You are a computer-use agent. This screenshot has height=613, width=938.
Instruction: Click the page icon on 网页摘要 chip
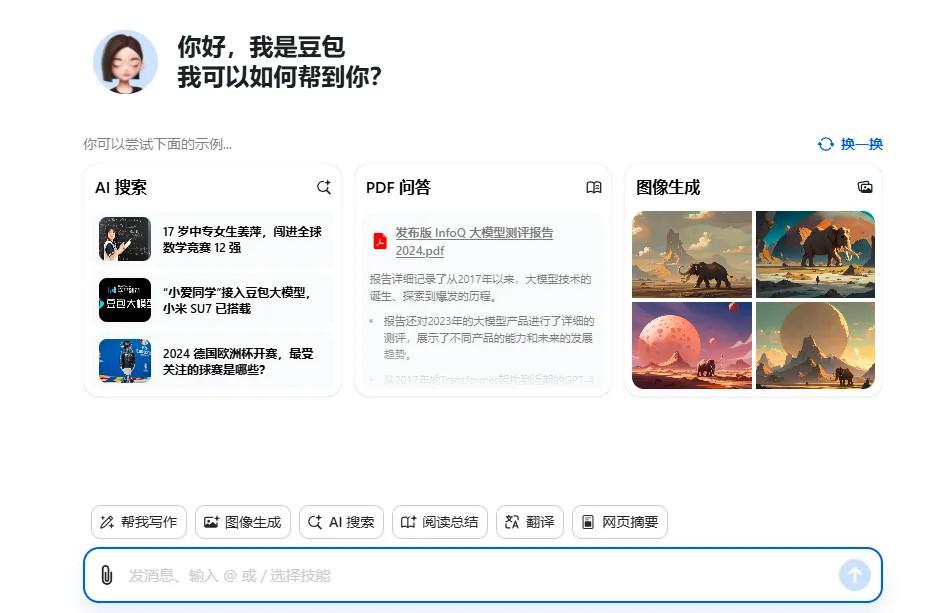pyautogui.click(x=588, y=522)
